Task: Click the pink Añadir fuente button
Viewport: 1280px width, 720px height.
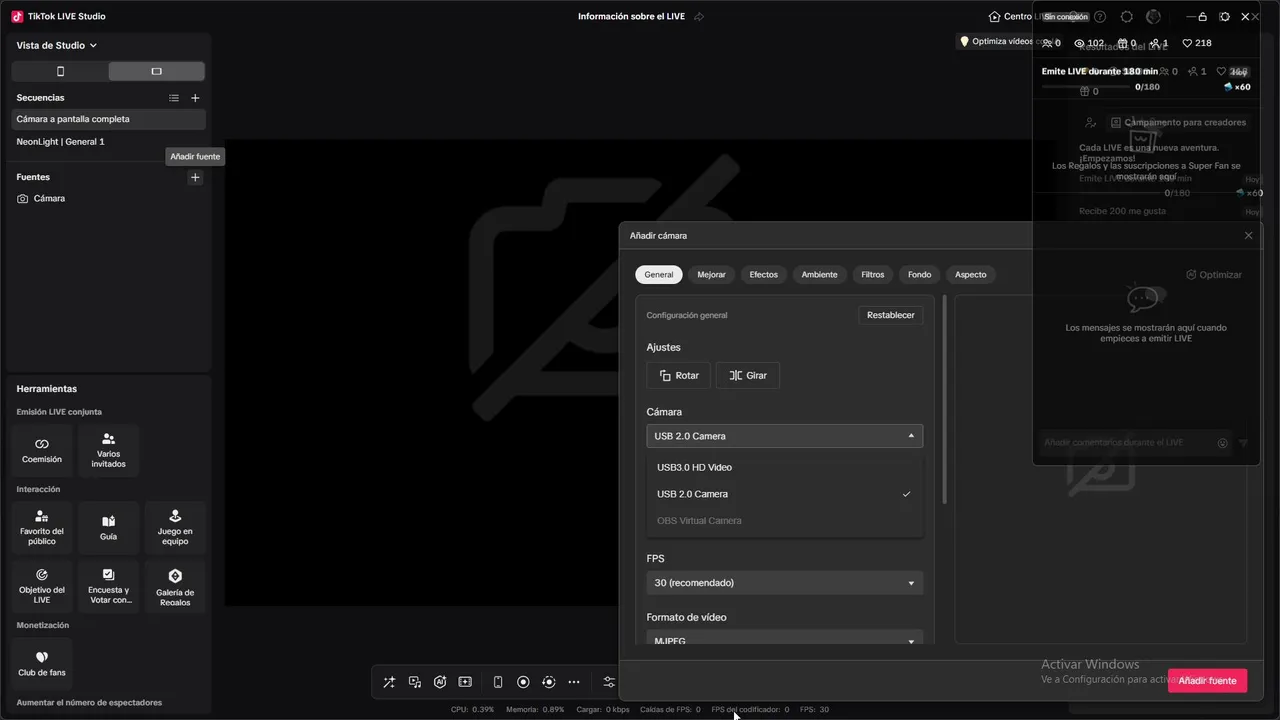Action: (1207, 681)
